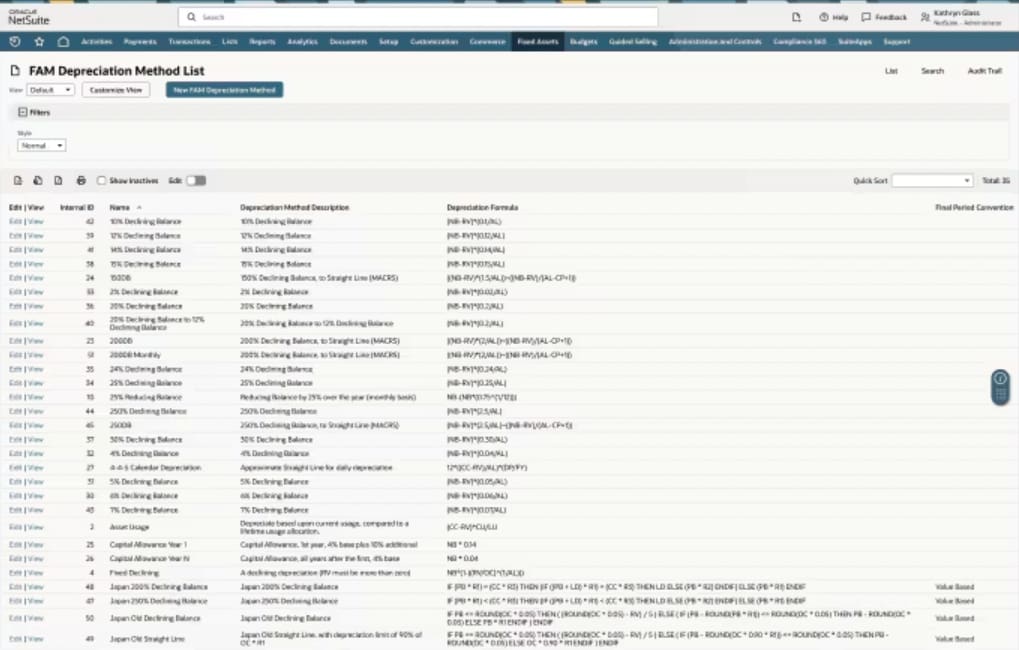Go to the Home icon
This screenshot has height=650, width=1019.
pyautogui.click(x=63, y=42)
